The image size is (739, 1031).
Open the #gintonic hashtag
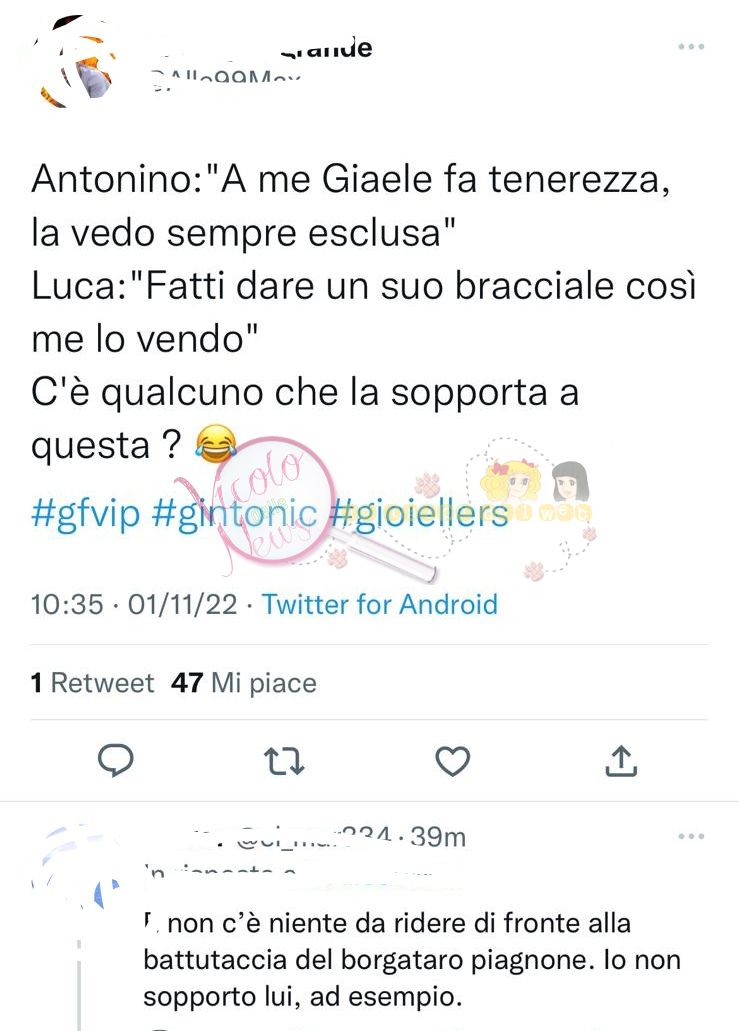pyautogui.click(x=234, y=513)
